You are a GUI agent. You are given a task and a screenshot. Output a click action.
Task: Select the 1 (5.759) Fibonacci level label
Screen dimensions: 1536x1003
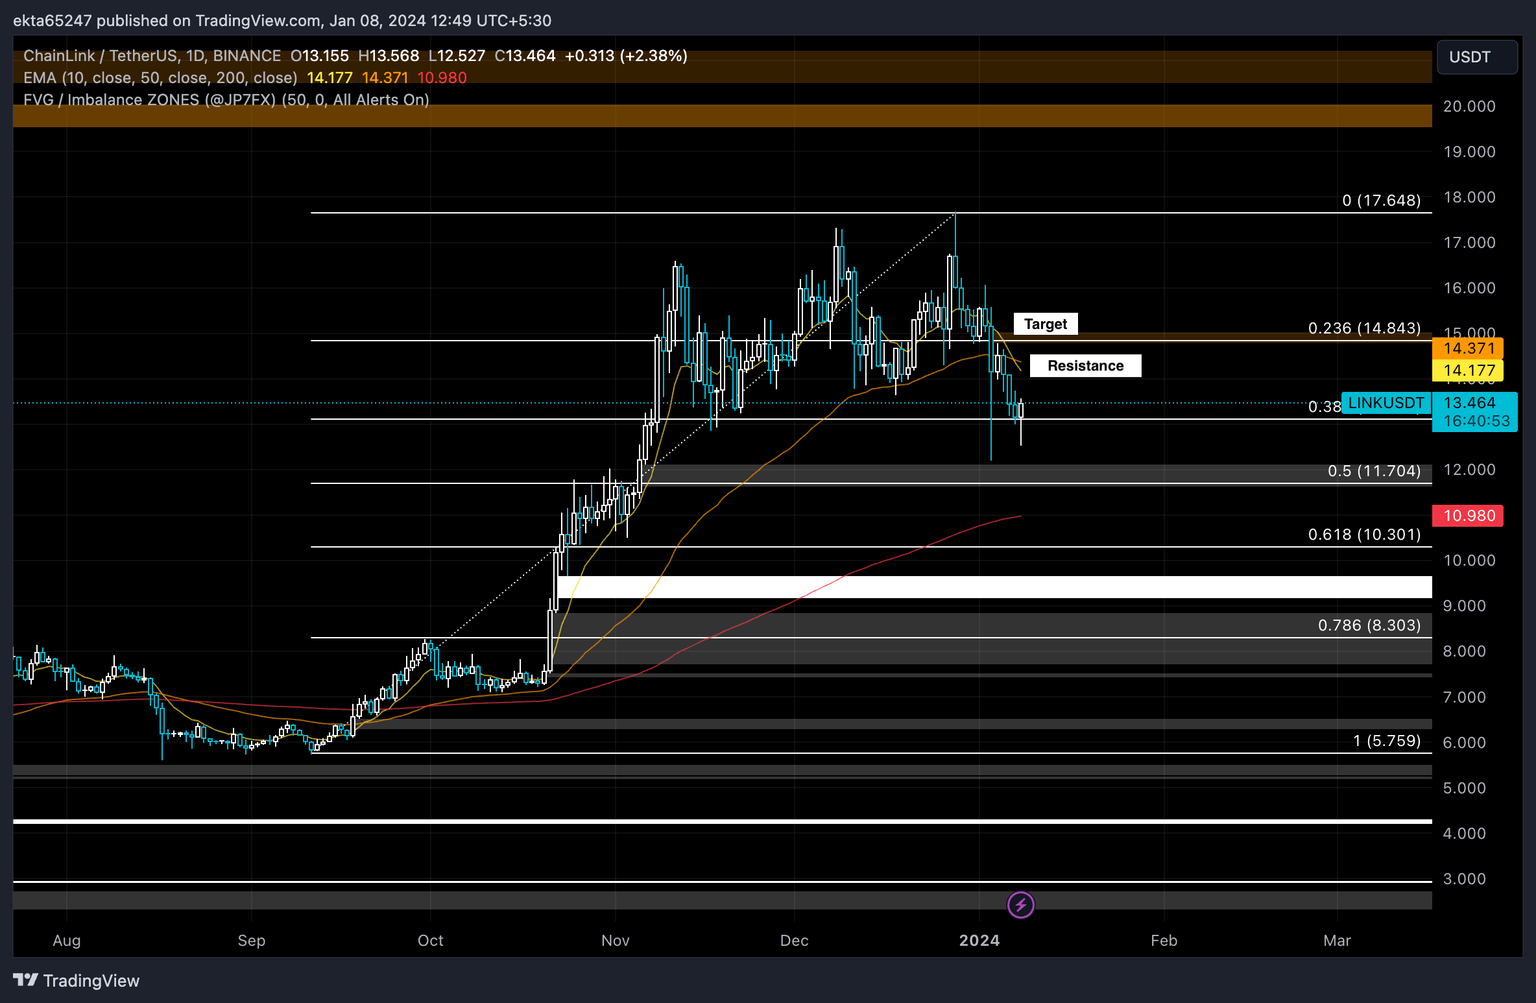1386,741
